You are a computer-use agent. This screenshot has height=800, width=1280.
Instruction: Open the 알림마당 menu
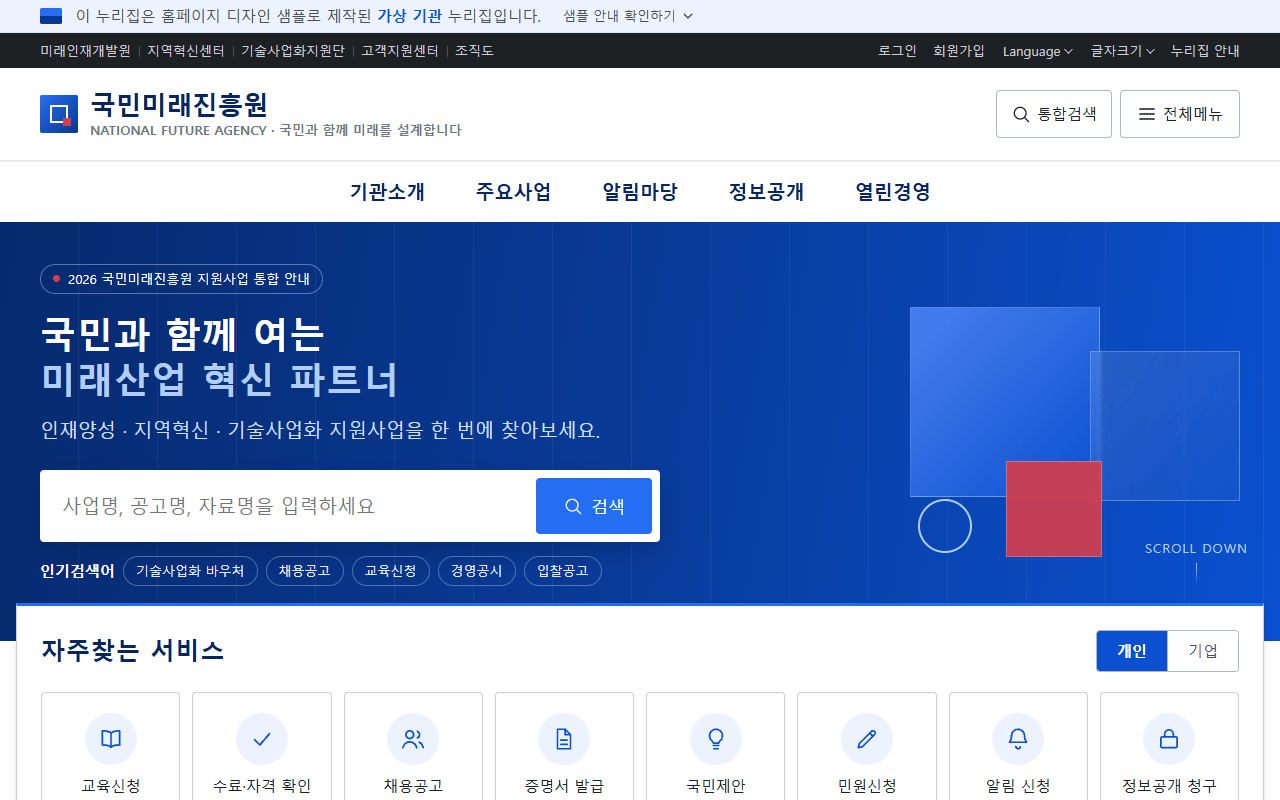click(640, 192)
